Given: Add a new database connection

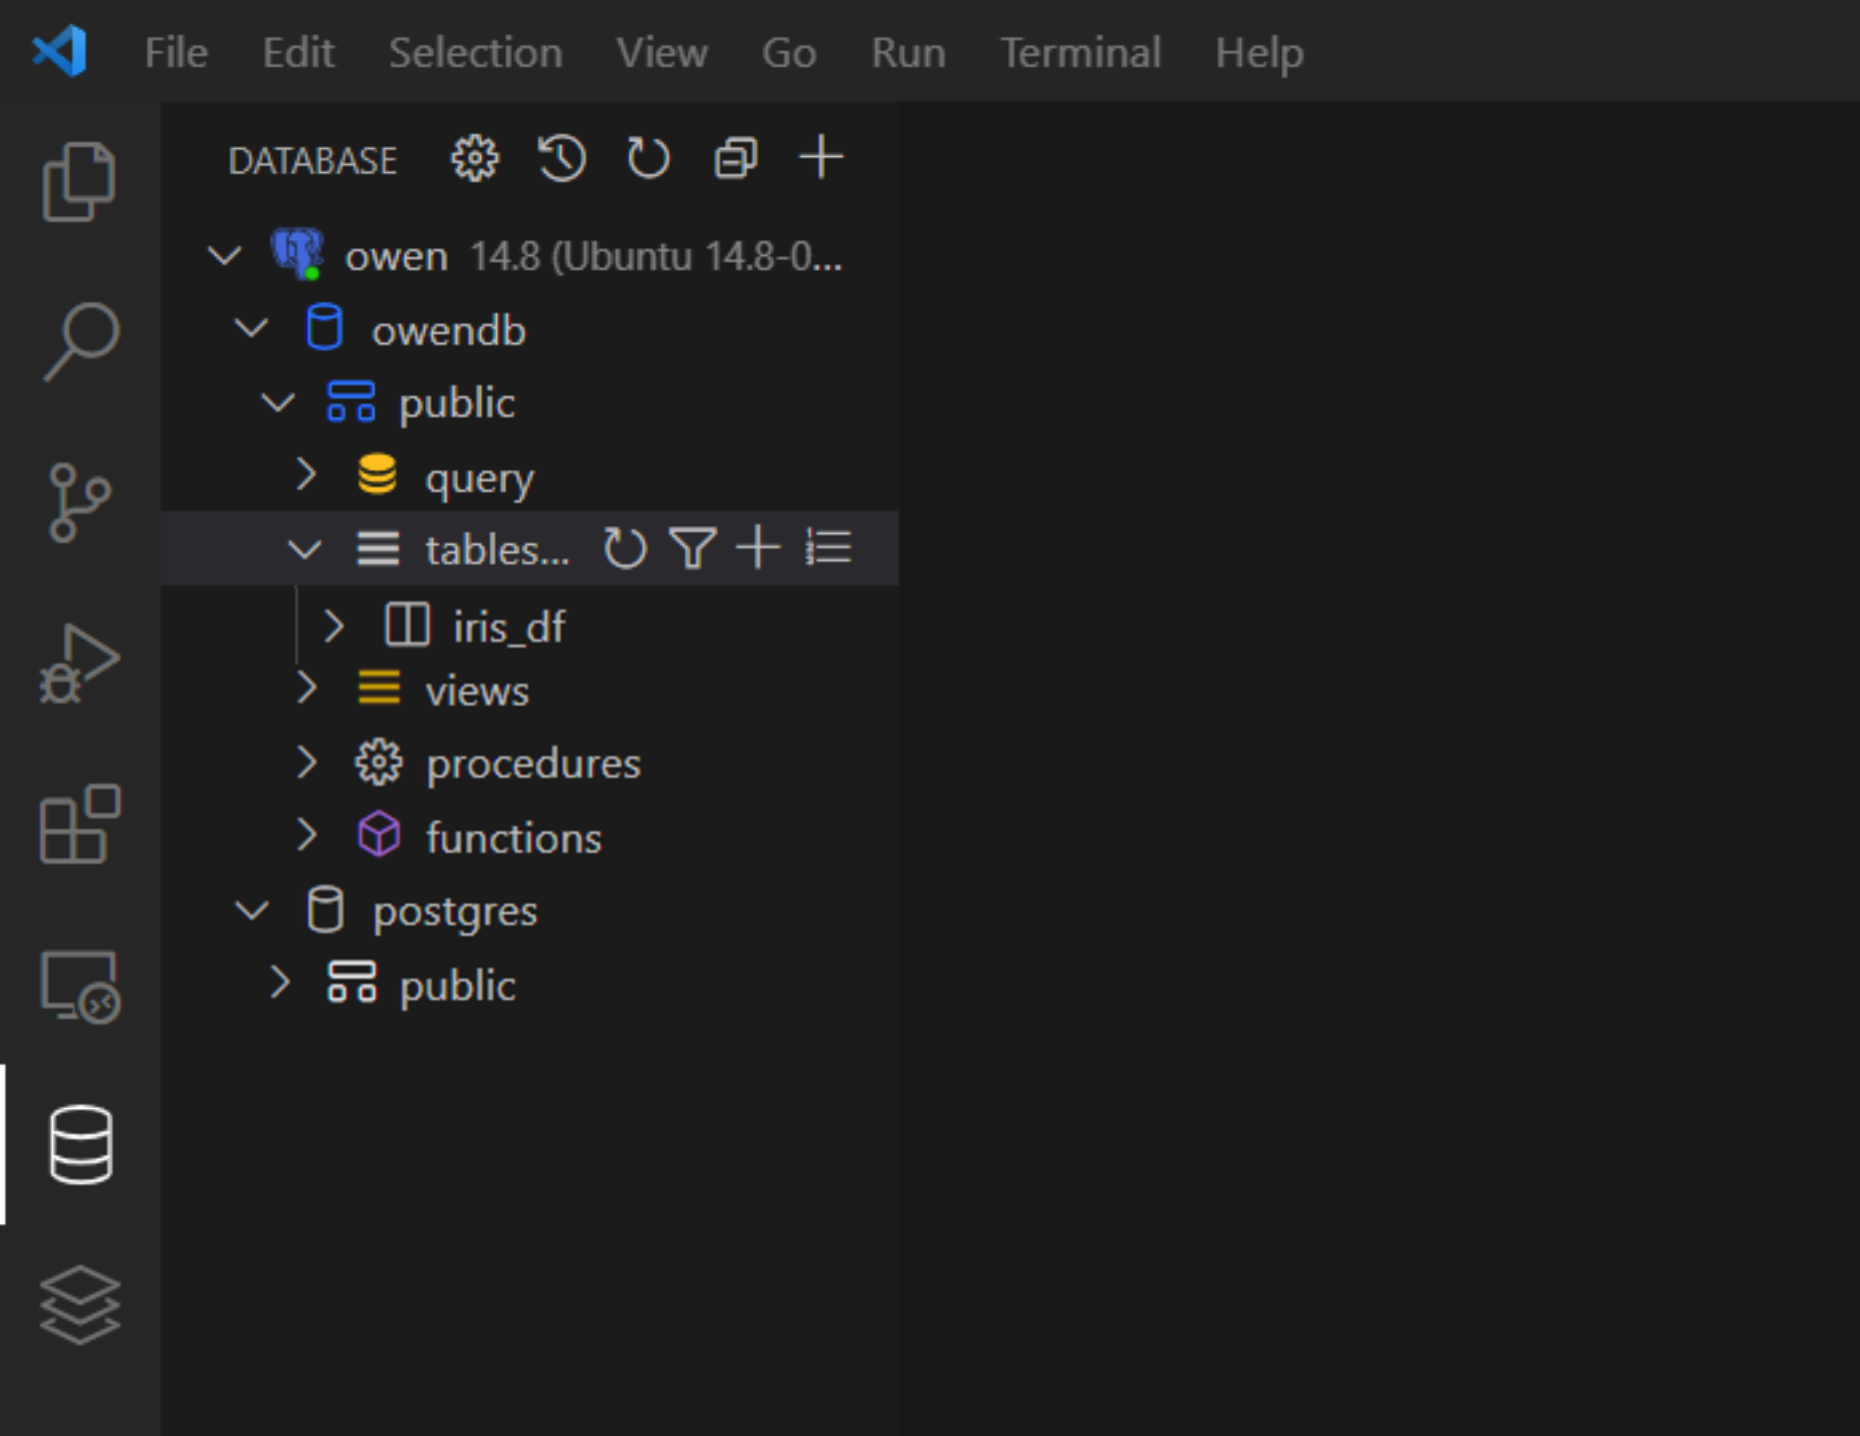Looking at the screenshot, I should click(821, 158).
